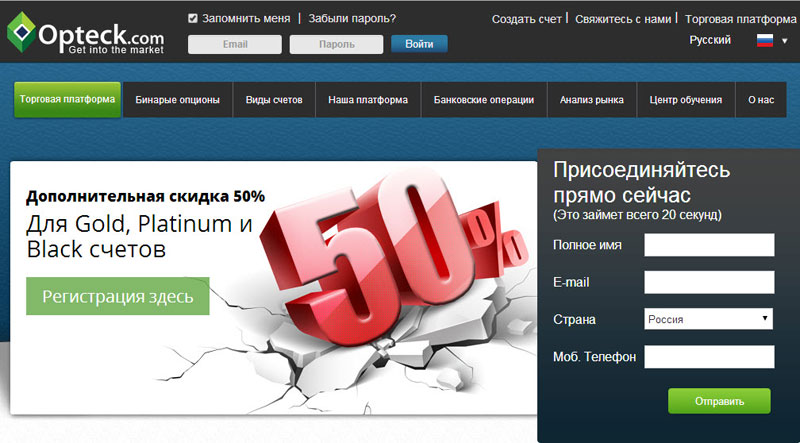The height and width of the screenshot is (443, 800).
Task: Open the Бинарые опционы menu
Action: (178, 100)
